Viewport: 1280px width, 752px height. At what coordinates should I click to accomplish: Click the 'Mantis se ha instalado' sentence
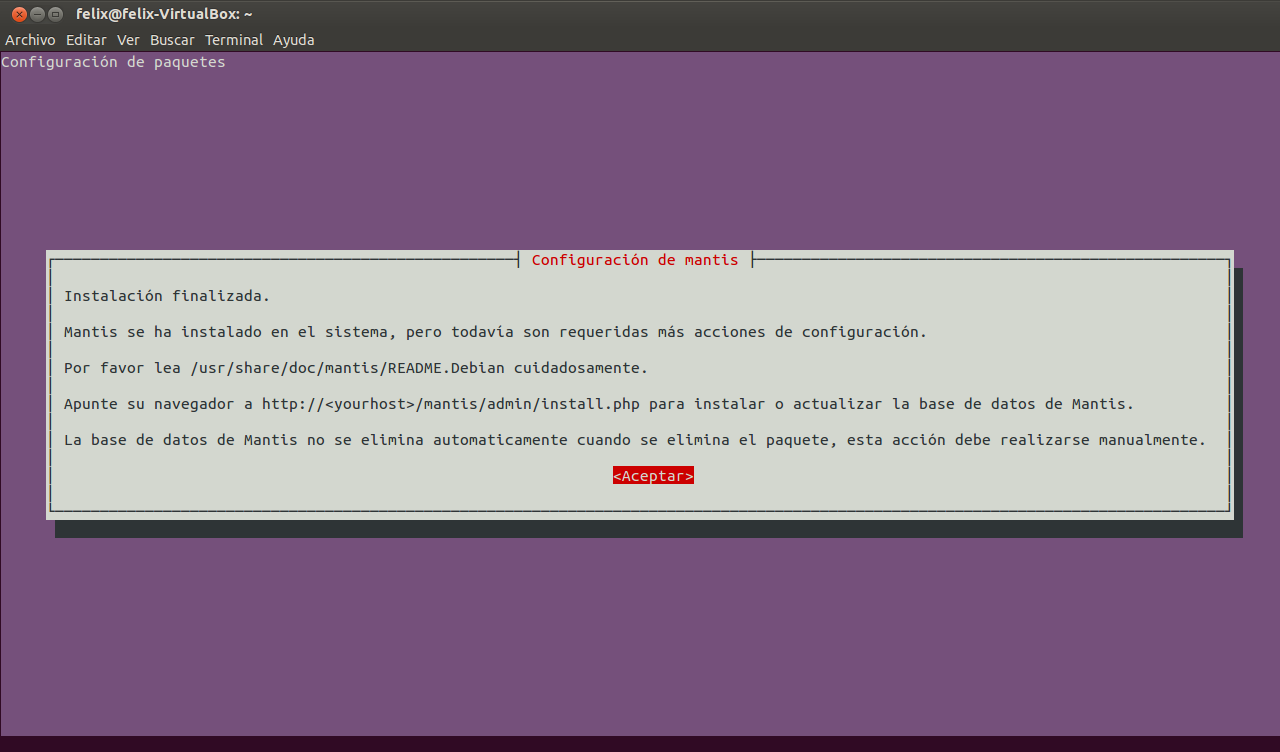[x=495, y=332]
